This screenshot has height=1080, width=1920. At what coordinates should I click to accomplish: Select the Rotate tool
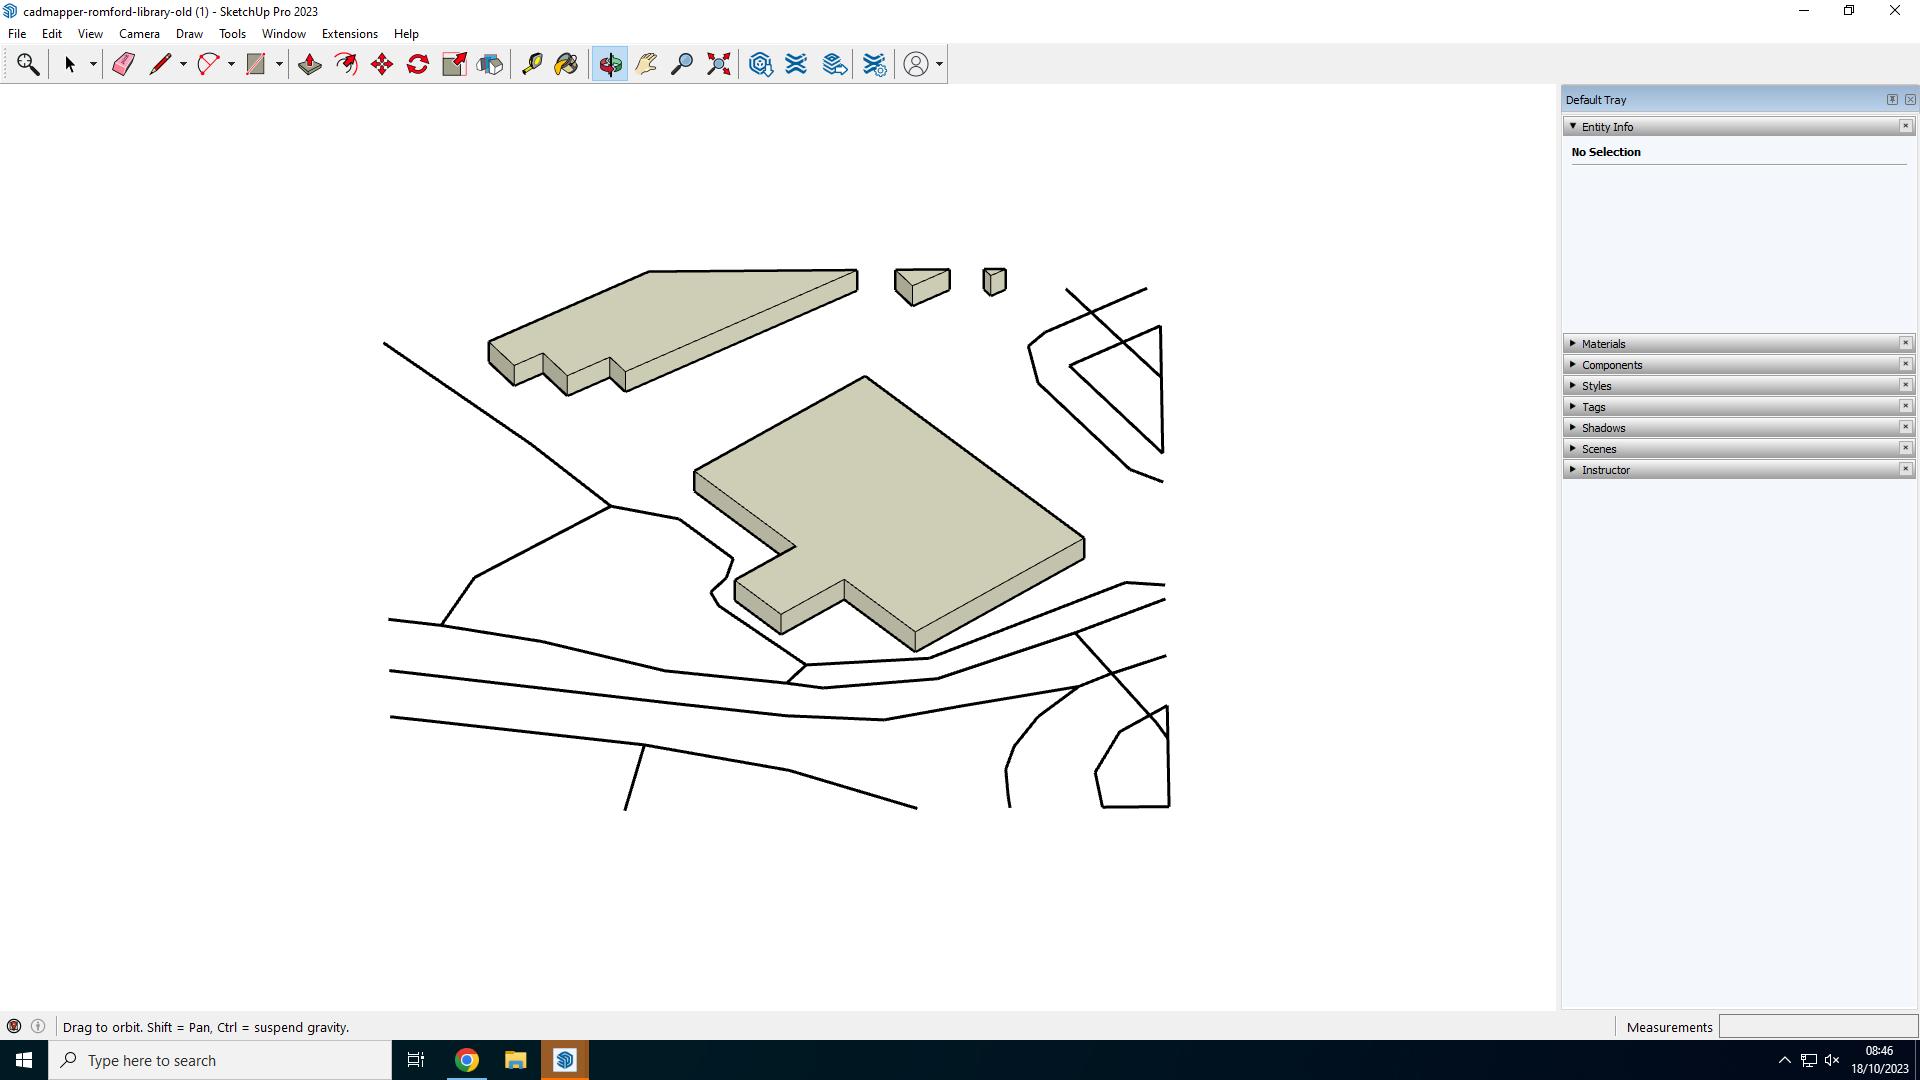pos(418,64)
